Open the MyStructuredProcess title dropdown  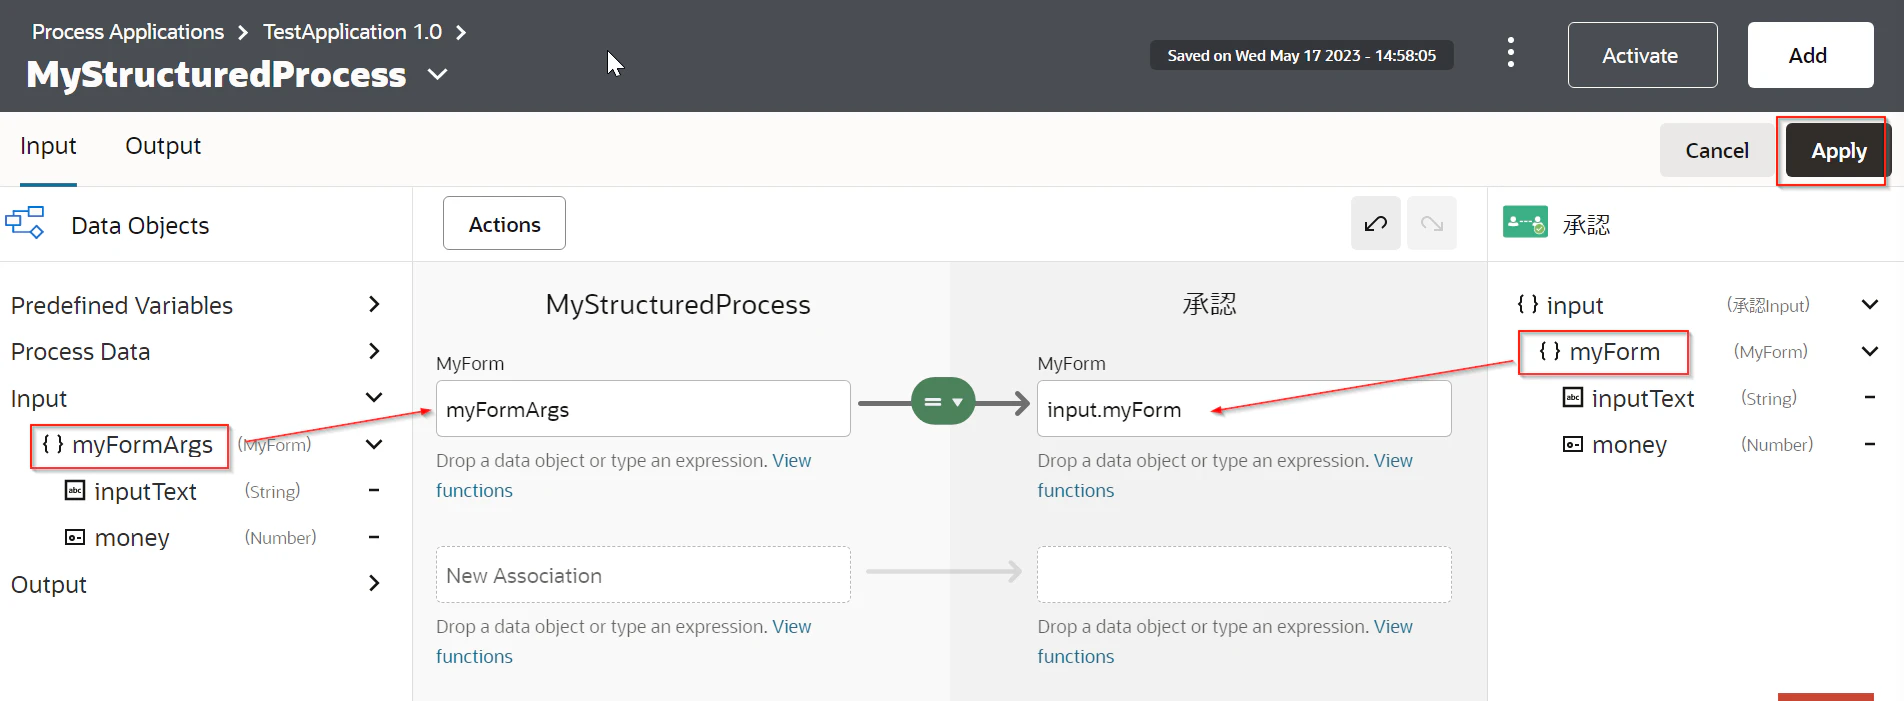click(x=437, y=74)
